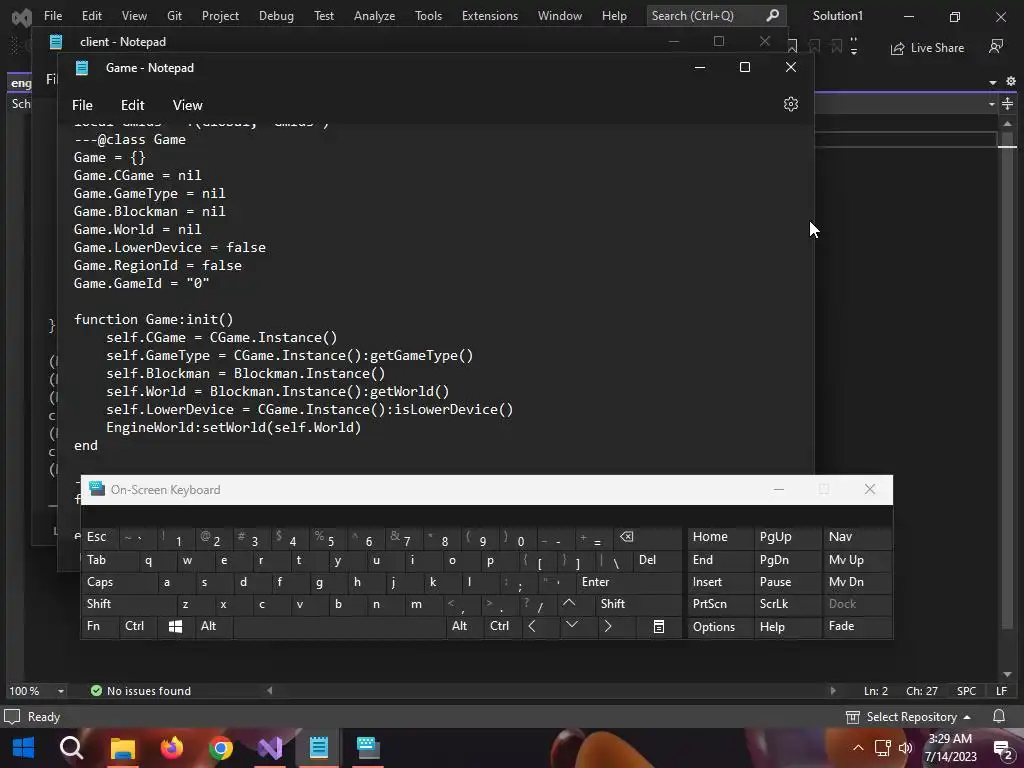Viewport: 1024px width, 768px height.
Task: Toggle ScrLk key on on-screen keyboard
Action: click(786, 604)
